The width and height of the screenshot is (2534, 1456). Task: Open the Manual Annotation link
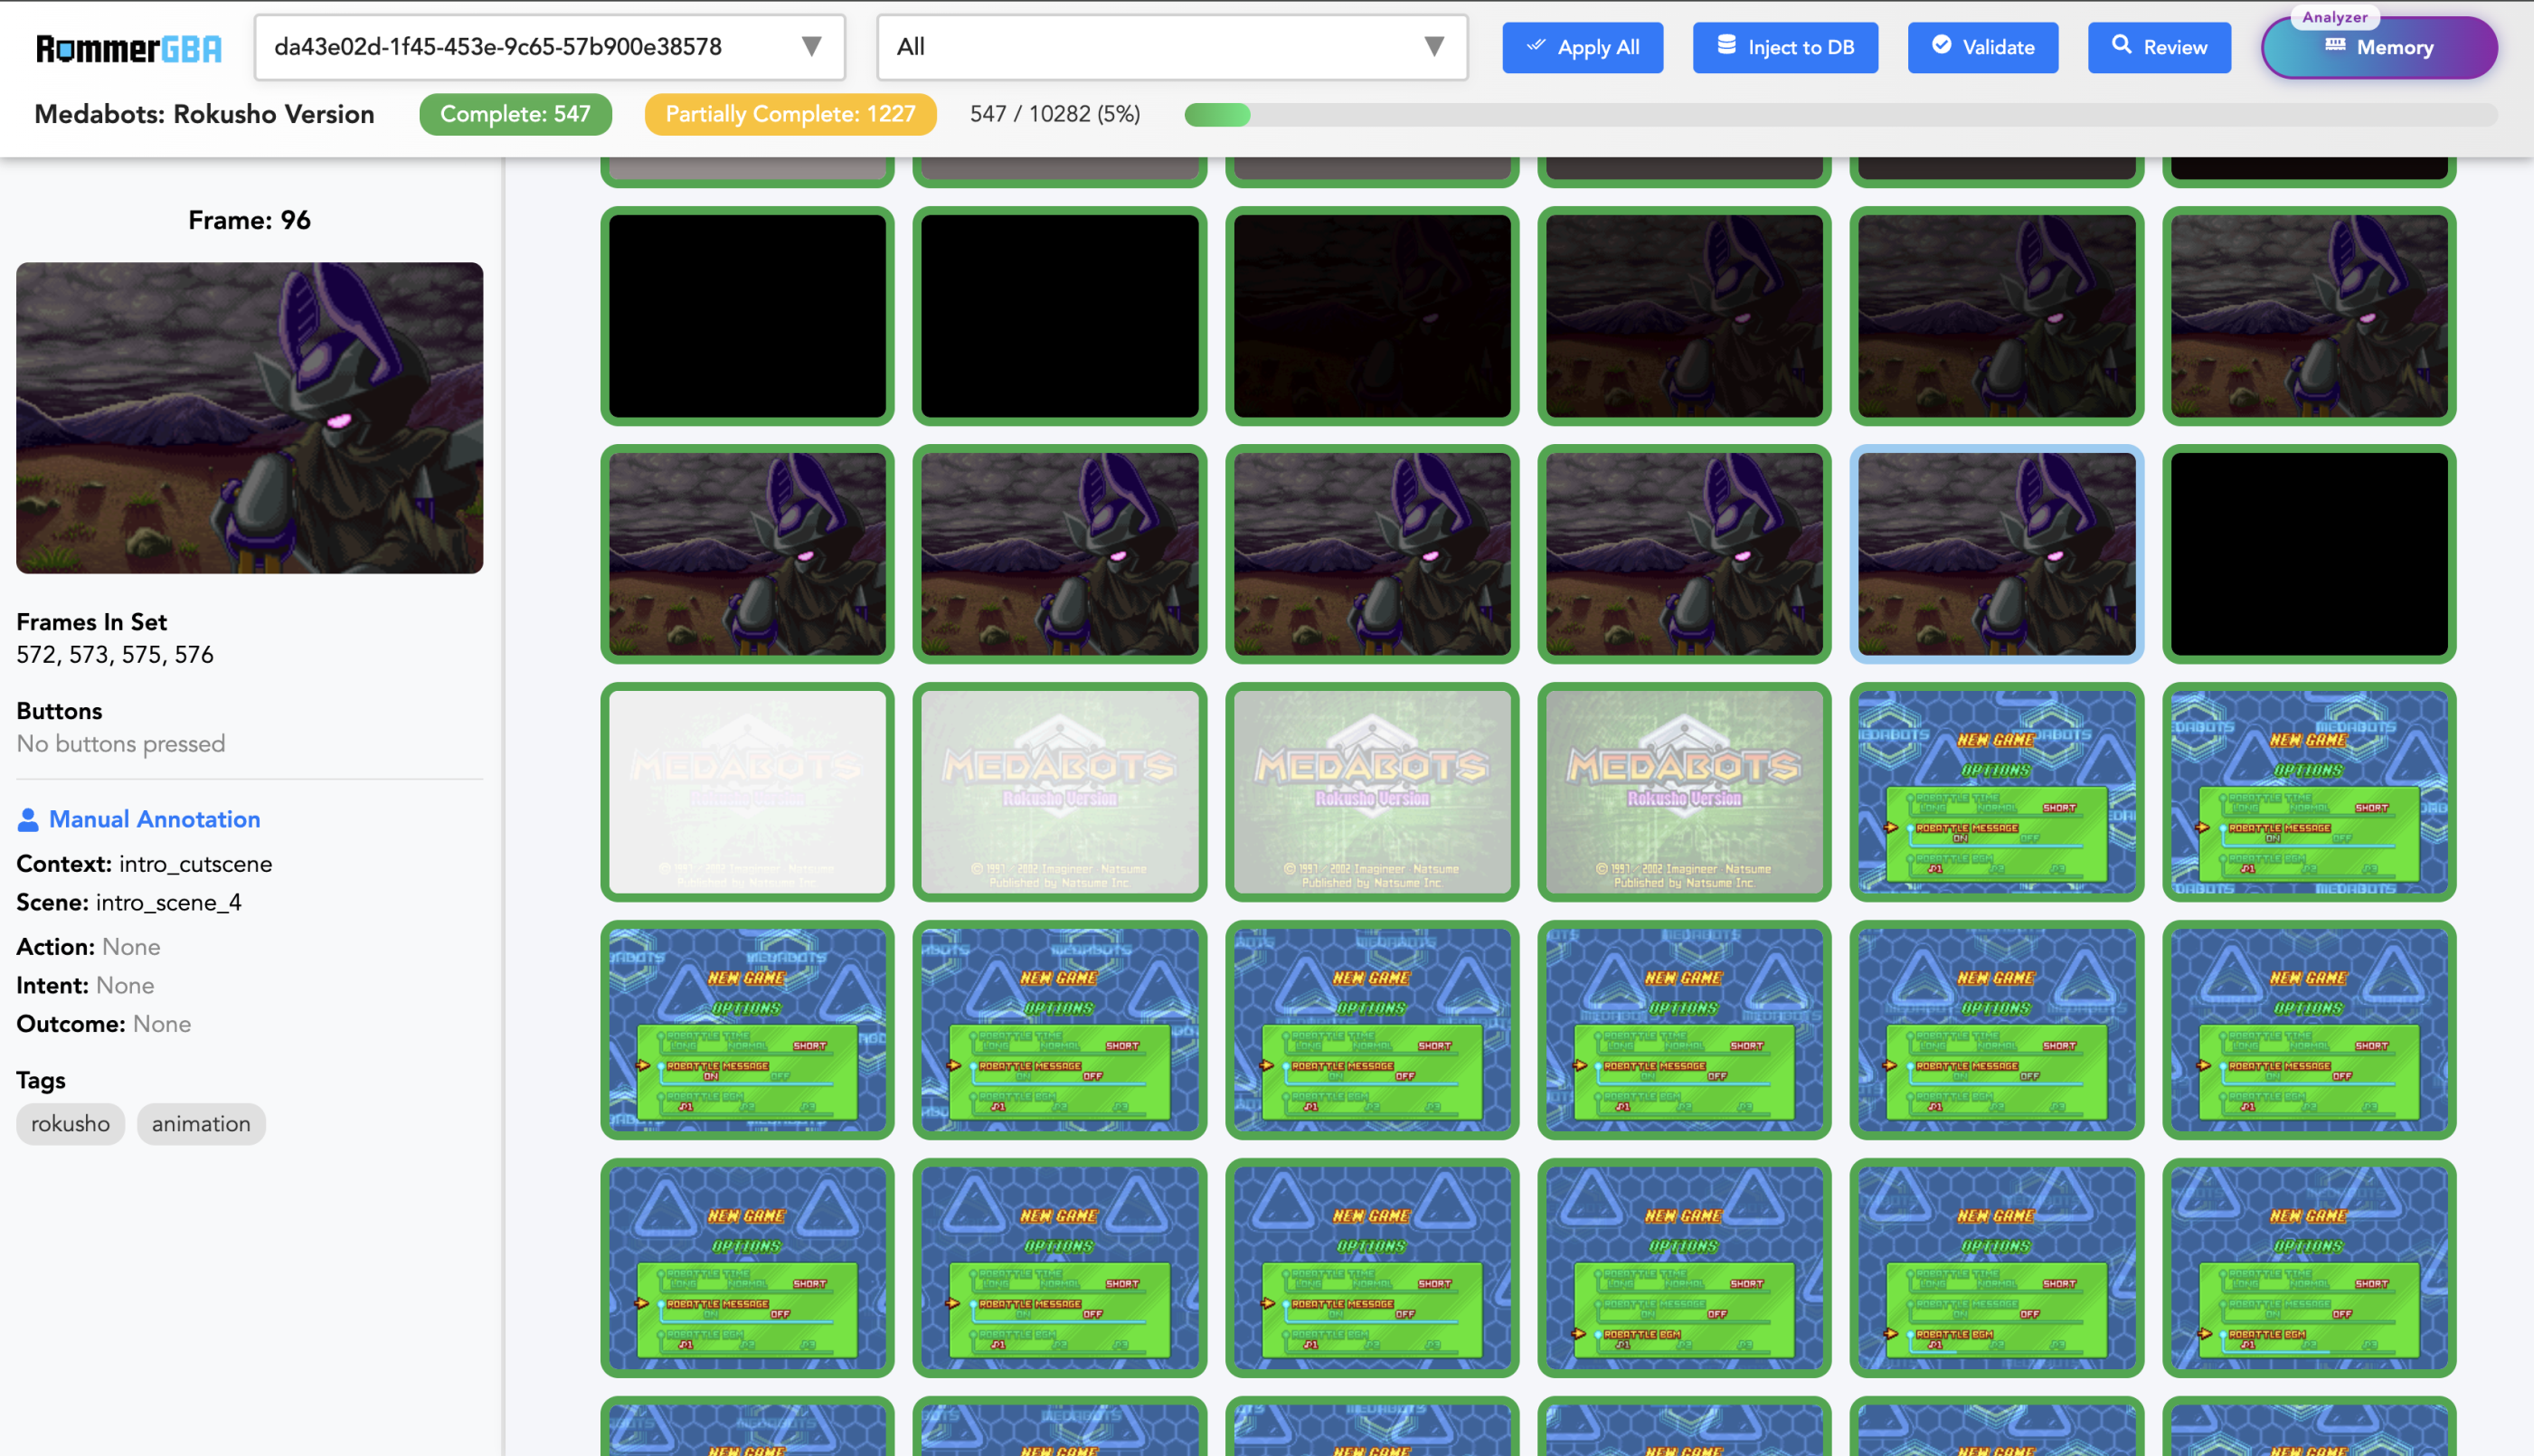coord(154,819)
